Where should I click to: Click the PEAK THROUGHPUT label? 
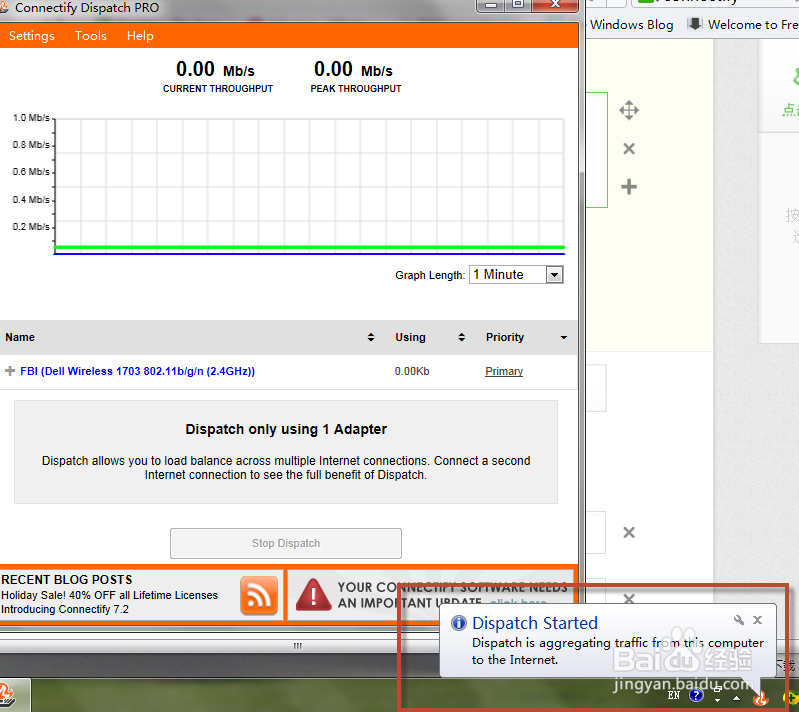click(x=356, y=89)
